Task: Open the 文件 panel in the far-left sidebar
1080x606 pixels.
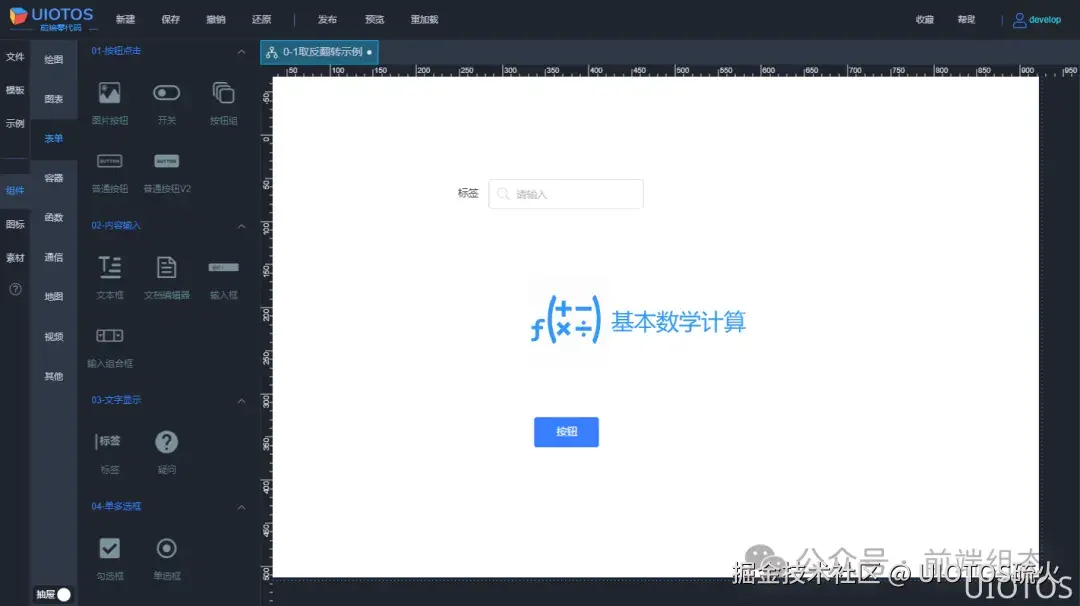Action: pyautogui.click(x=15, y=57)
